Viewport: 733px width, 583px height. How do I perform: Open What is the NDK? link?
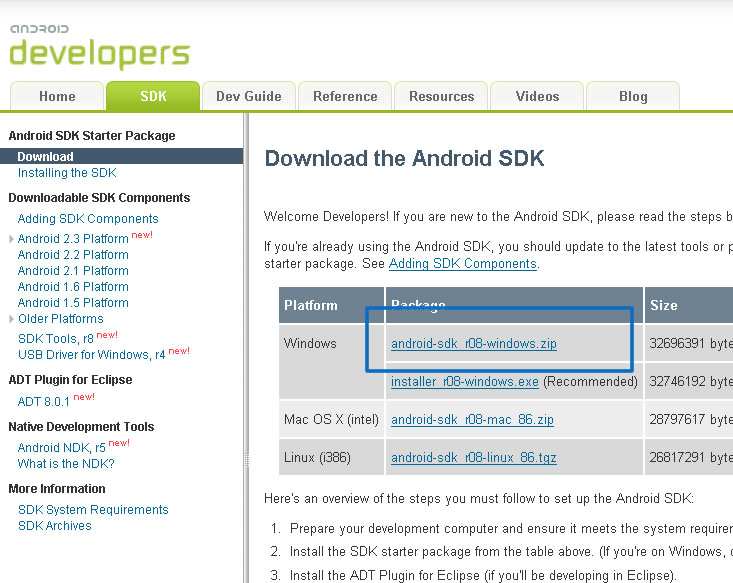(66, 464)
